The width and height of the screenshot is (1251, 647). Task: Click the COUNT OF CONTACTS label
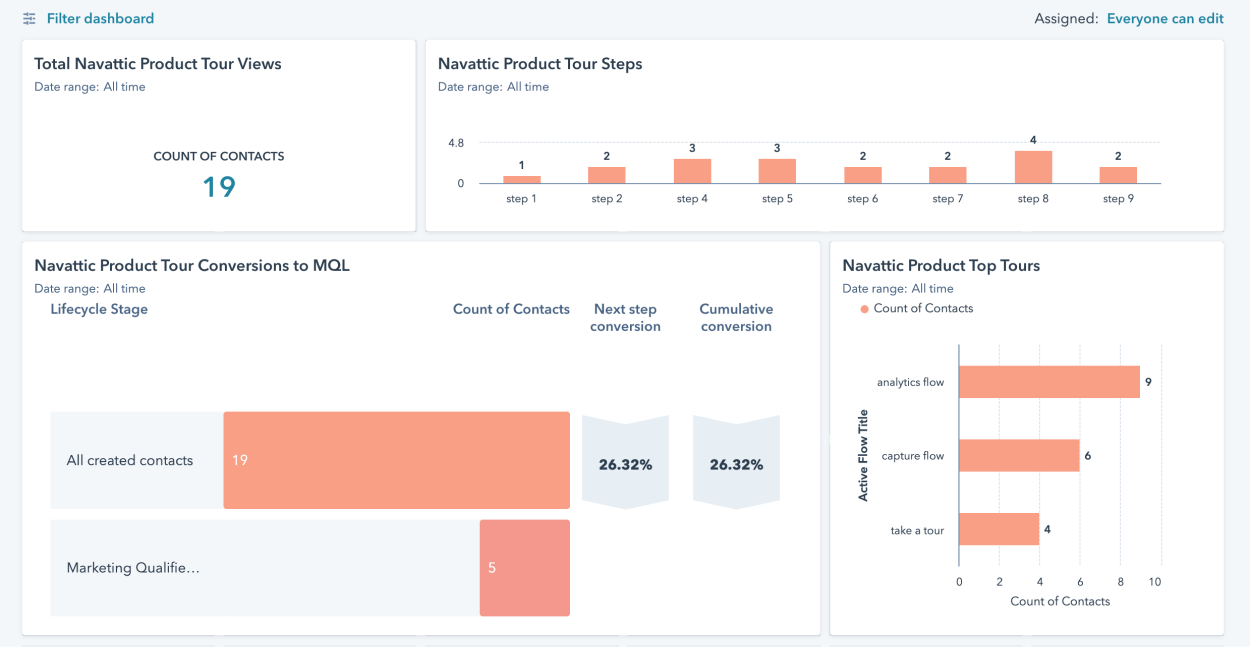click(x=219, y=156)
